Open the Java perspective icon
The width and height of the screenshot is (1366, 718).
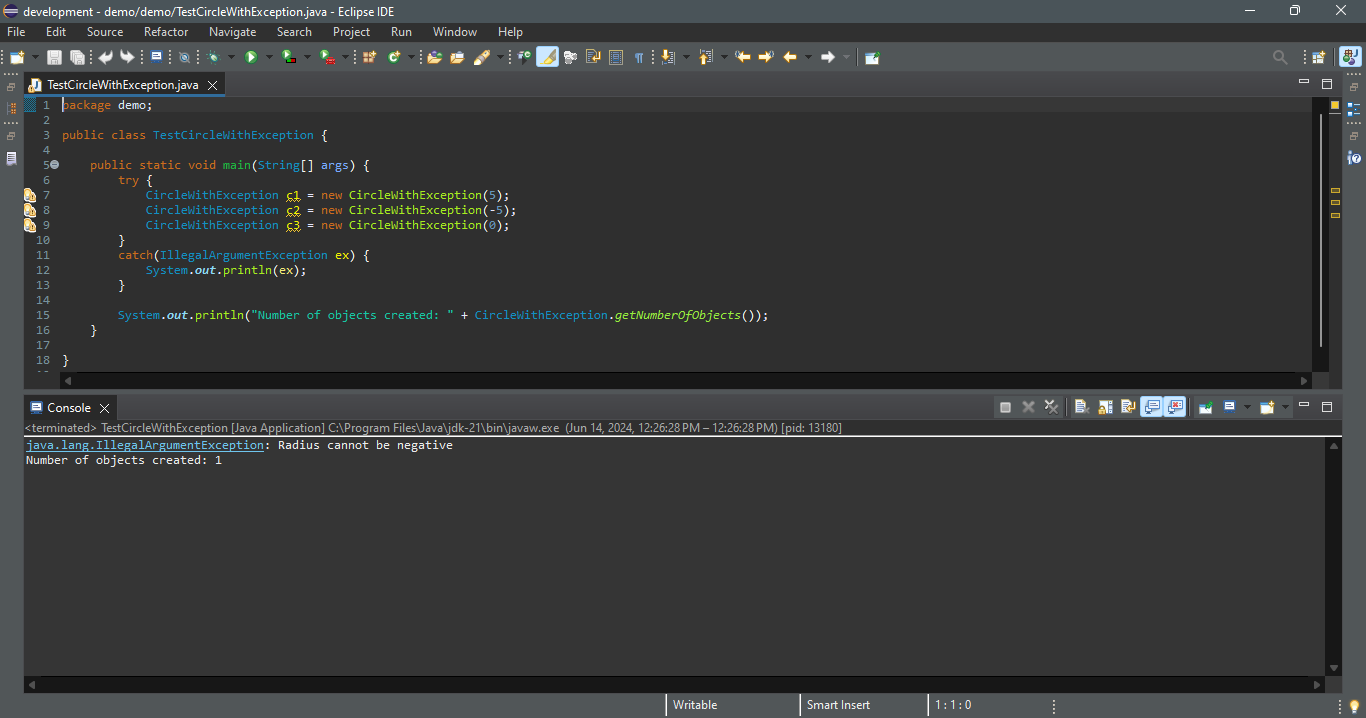1349,57
